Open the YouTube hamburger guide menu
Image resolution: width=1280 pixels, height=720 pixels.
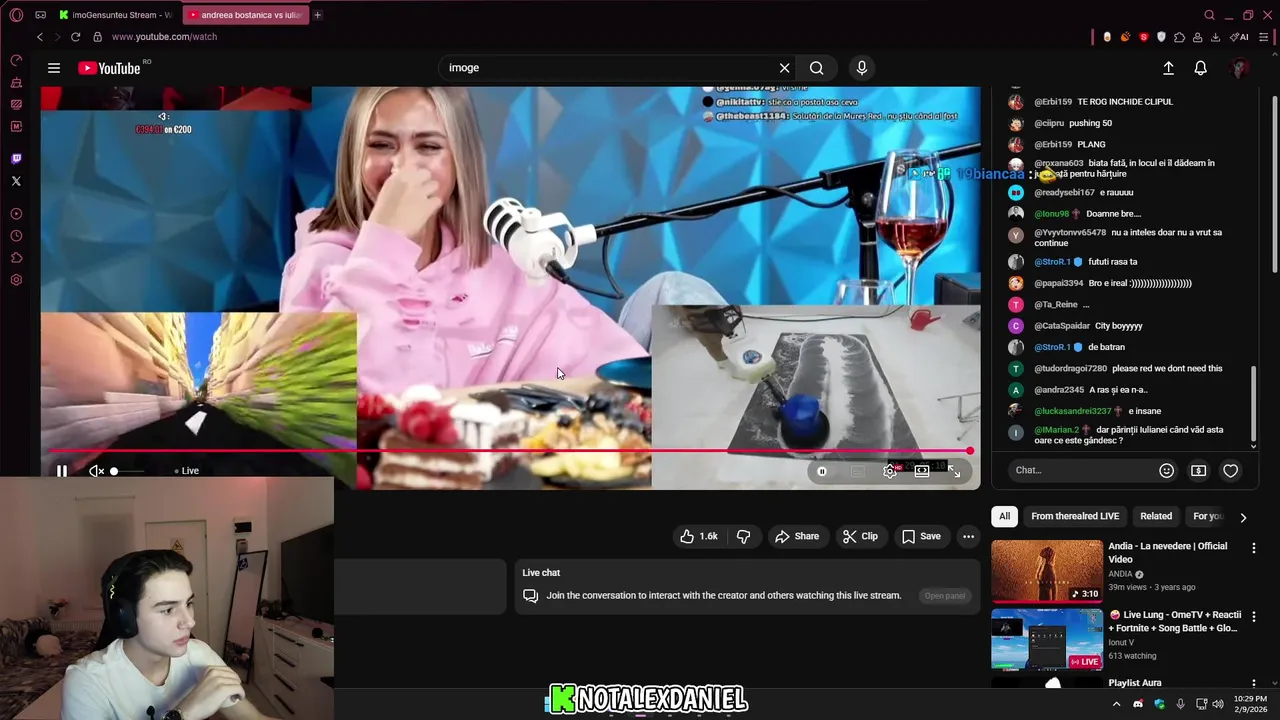click(x=54, y=68)
